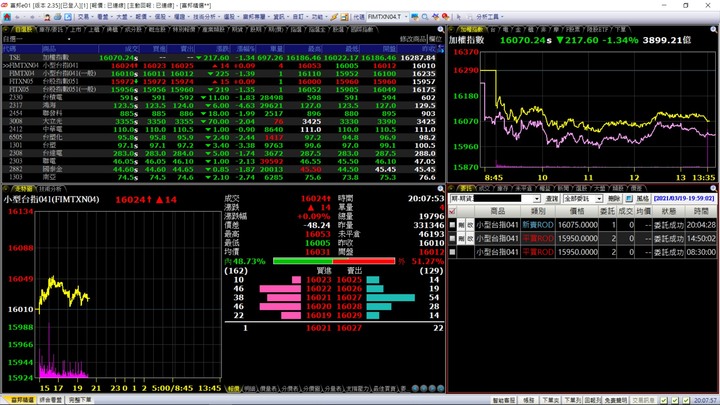Click red-green buy/sell ratio bar
Image resolution: width=720 pixels, height=405 pixels.
[x=334, y=261]
